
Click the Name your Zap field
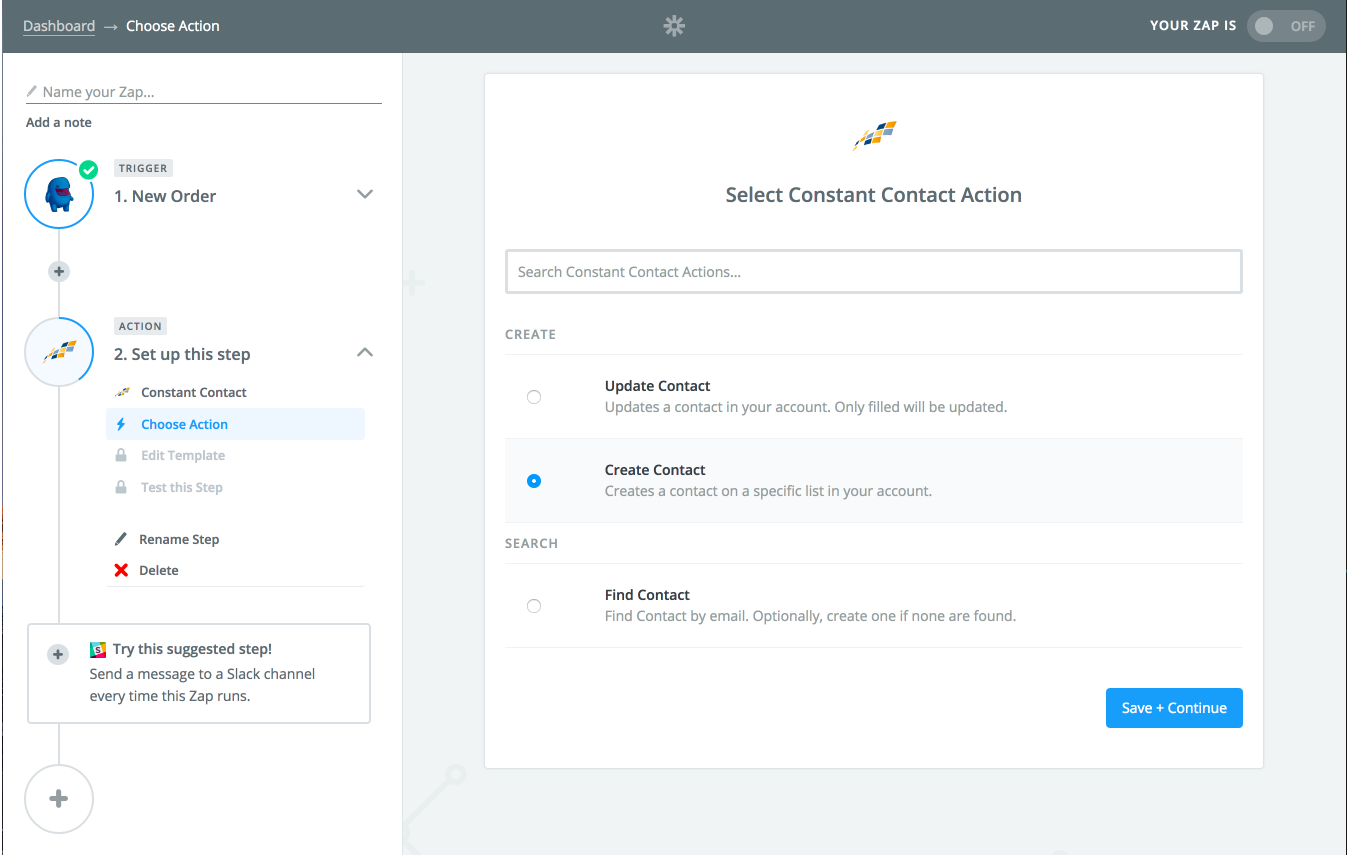[x=204, y=91]
